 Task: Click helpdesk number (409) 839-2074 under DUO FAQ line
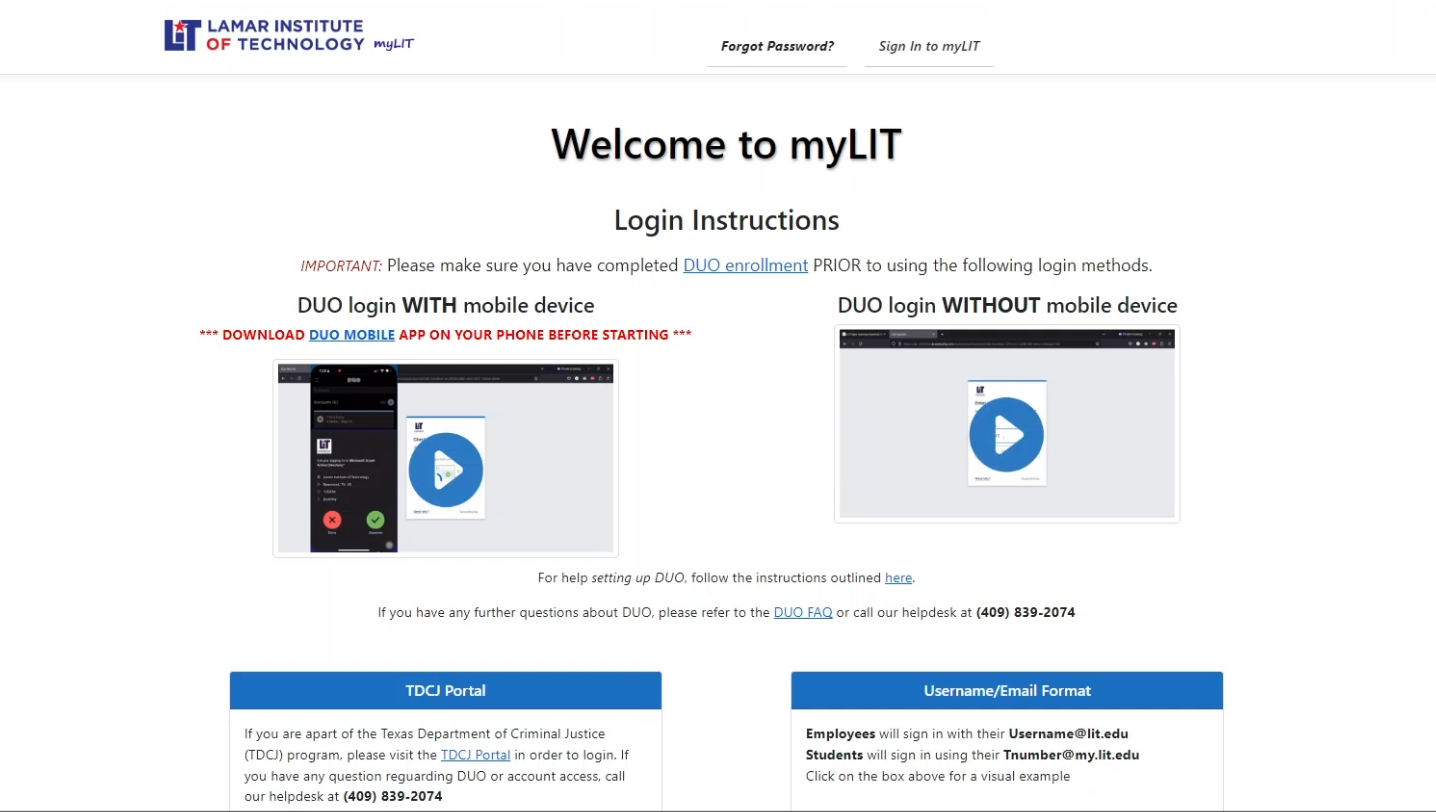(x=1025, y=613)
